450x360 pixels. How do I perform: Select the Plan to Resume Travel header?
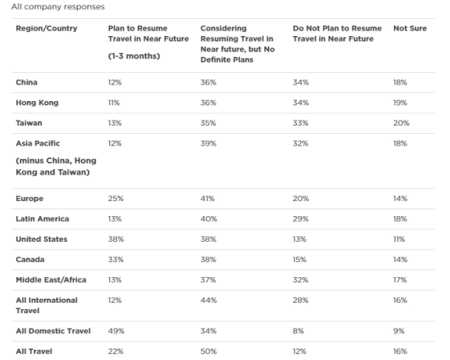coord(148,42)
